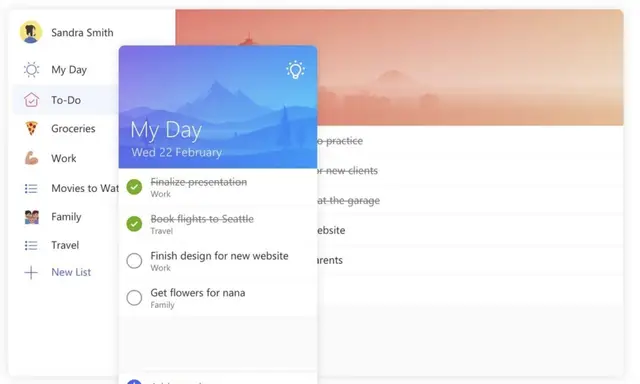Select the Family faces icon

31,217
